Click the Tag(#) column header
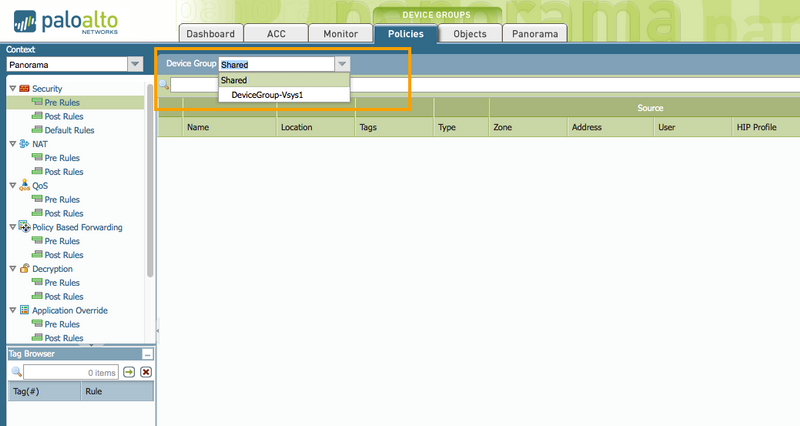The image size is (800, 426). pyautogui.click(x=44, y=391)
